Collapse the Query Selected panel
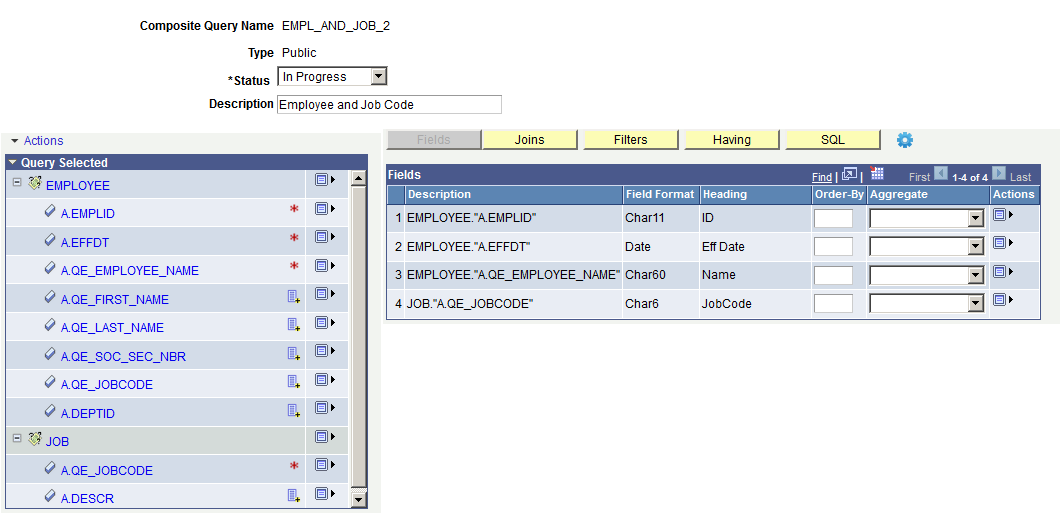 tap(12, 163)
